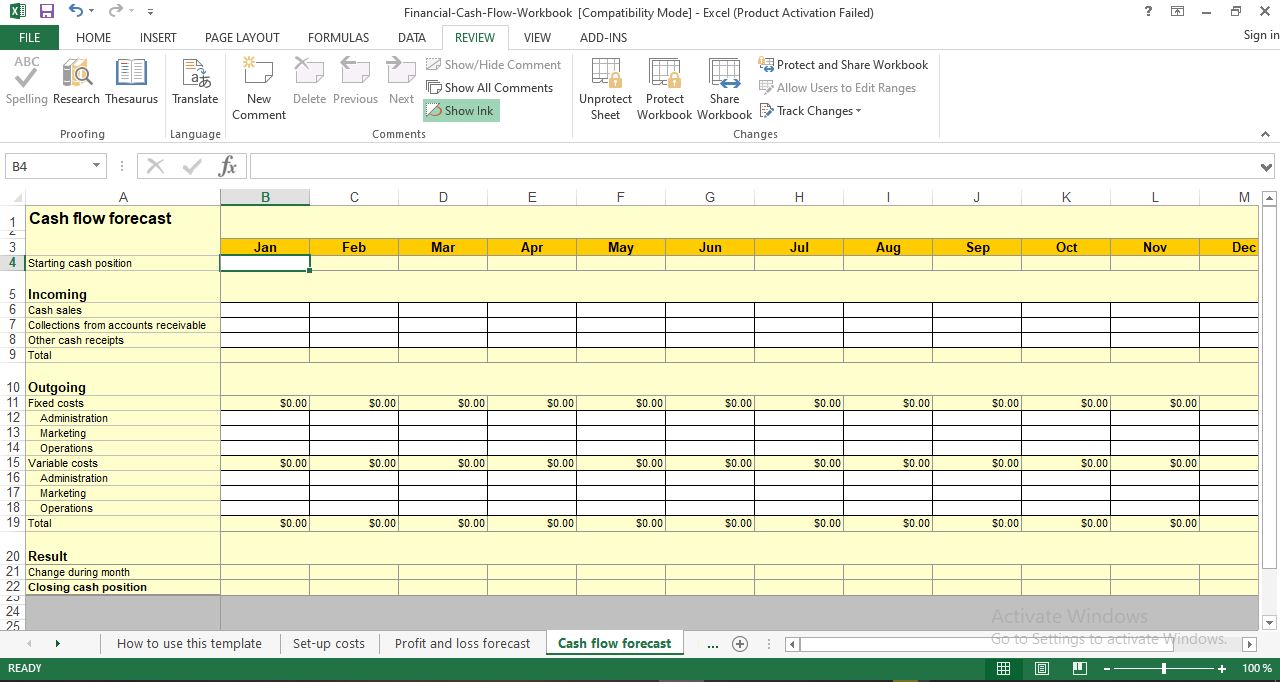This screenshot has height=682, width=1280.
Task: Open the FORMULAS tab
Action: pyautogui.click(x=338, y=38)
